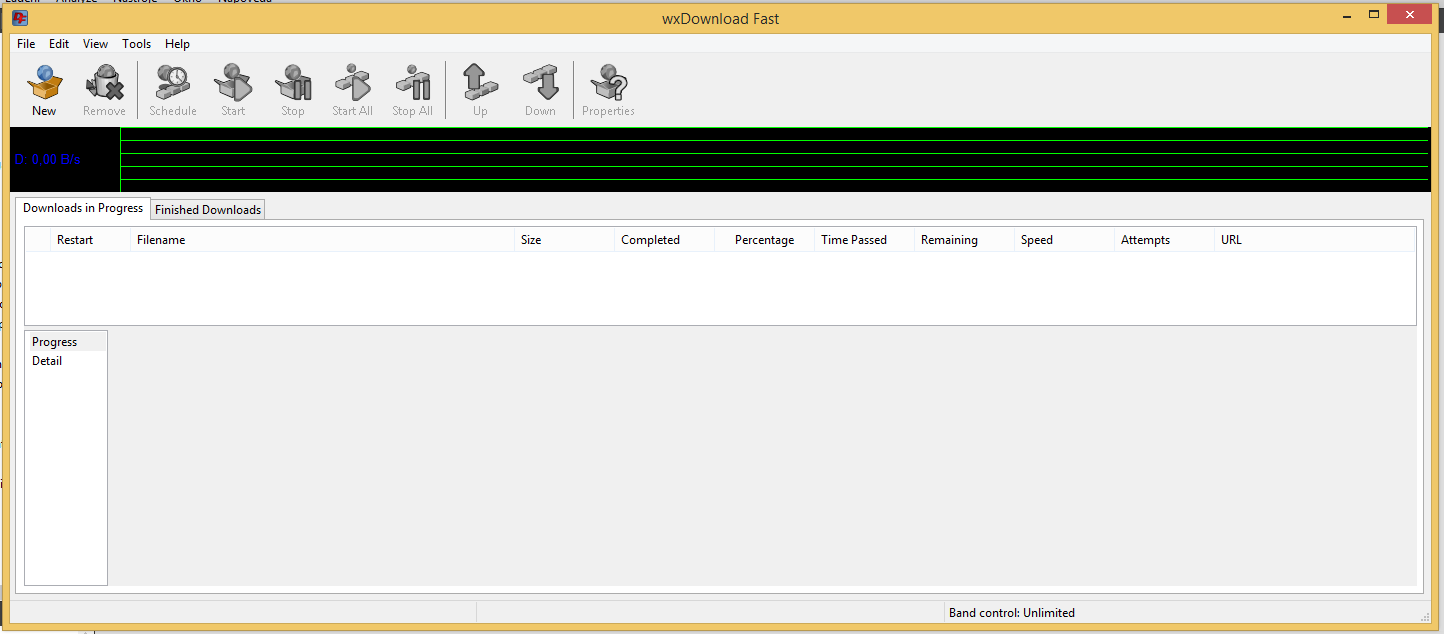Select the Downloads in Progress tab
Screen dimensions: 1444x634
pyautogui.click(x=83, y=209)
